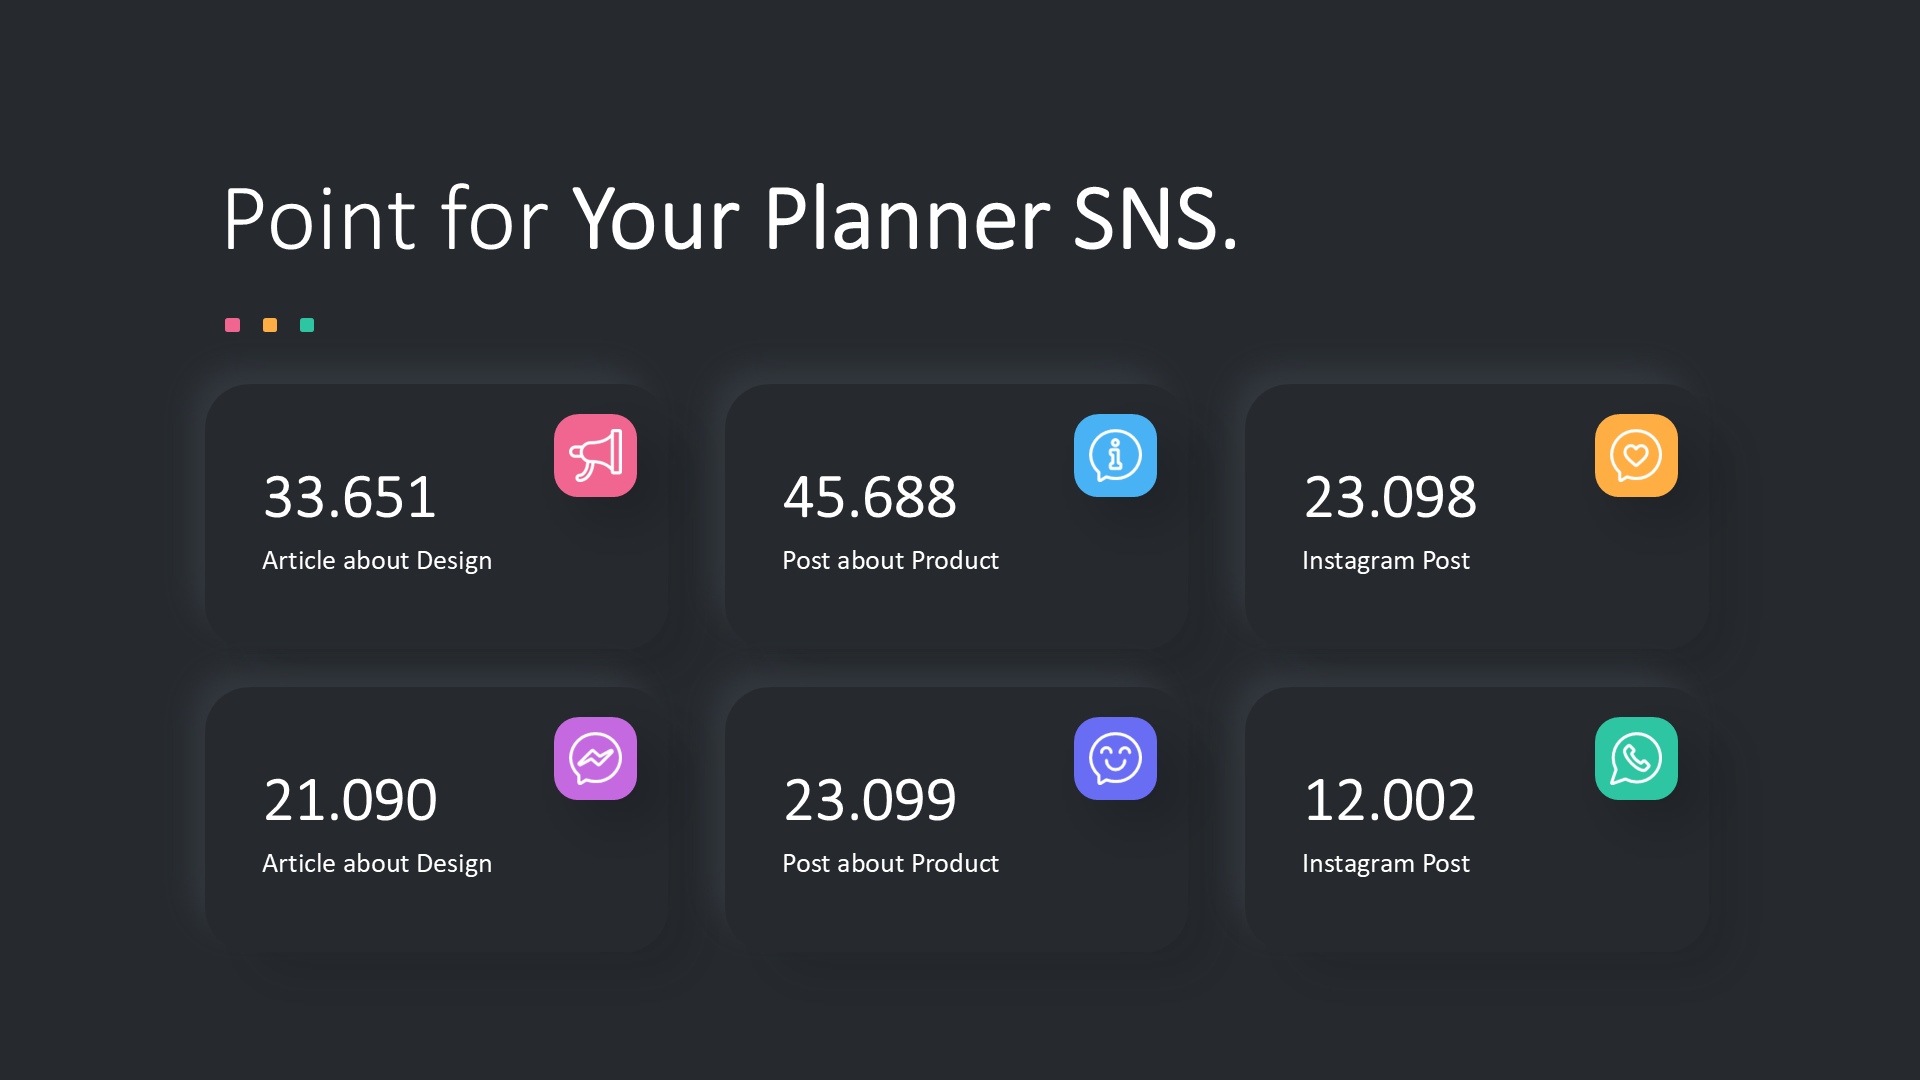Click the purple Messenger icon

[595, 759]
